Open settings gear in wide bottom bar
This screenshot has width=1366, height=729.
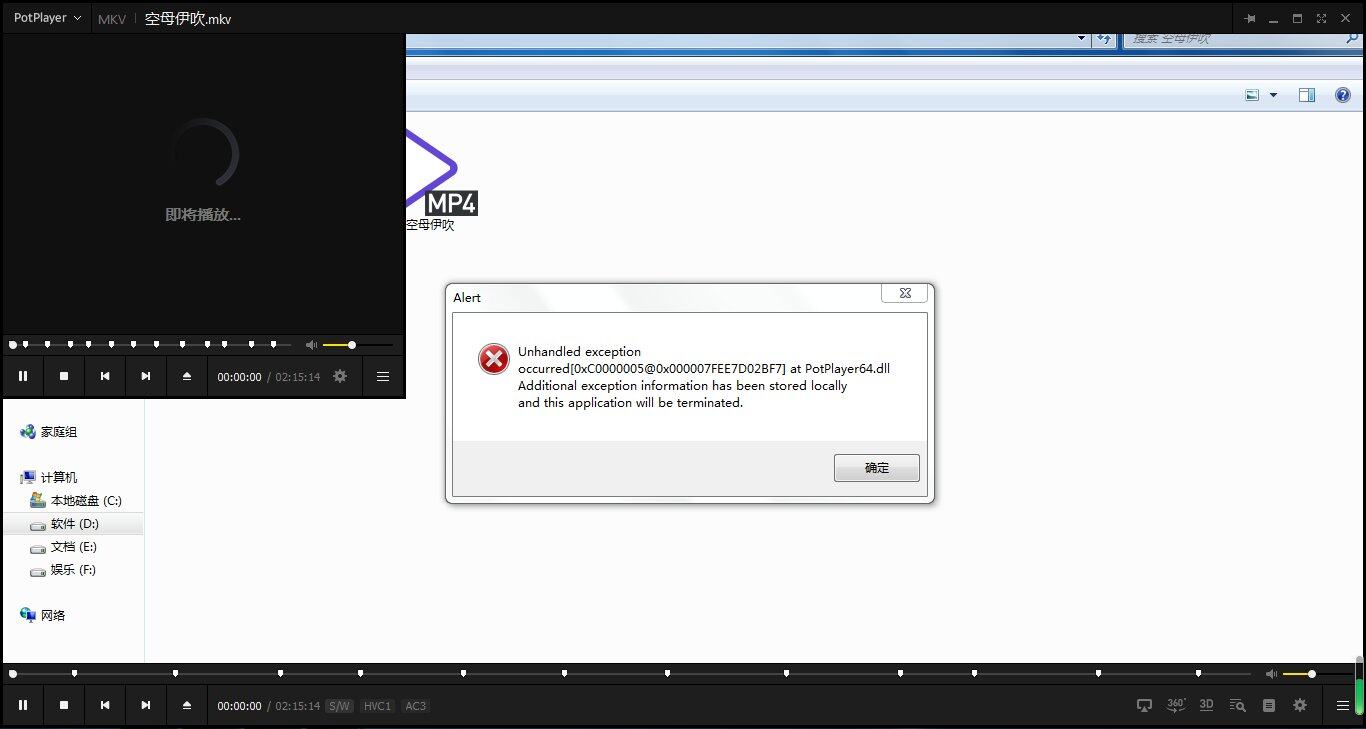(1300, 705)
